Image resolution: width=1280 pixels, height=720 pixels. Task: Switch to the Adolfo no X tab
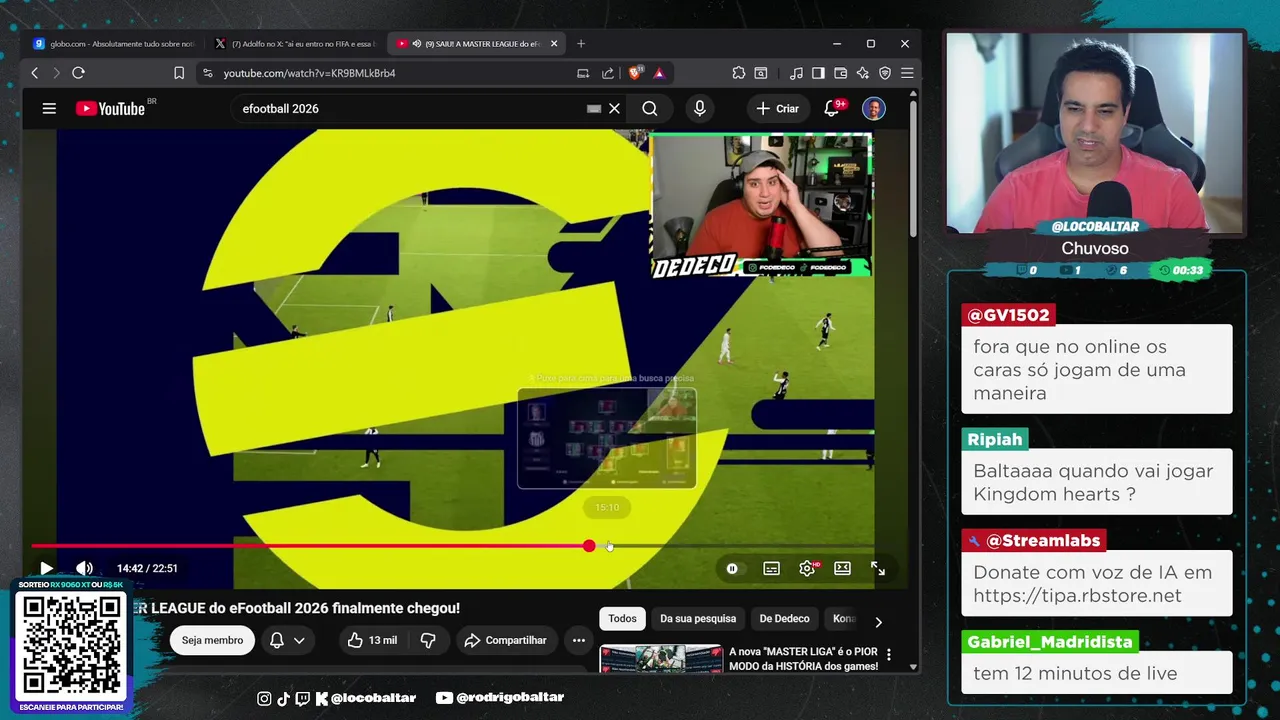point(297,44)
